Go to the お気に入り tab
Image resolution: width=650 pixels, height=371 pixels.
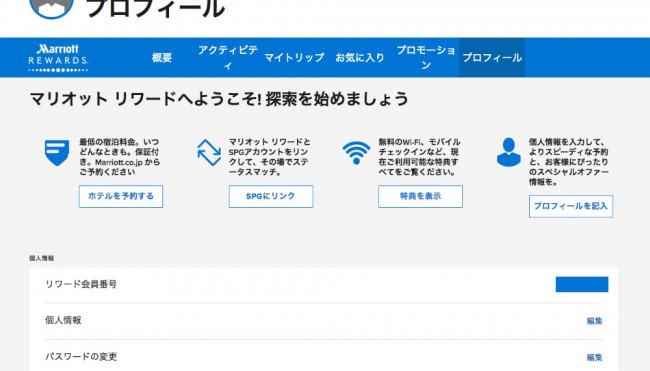point(360,58)
